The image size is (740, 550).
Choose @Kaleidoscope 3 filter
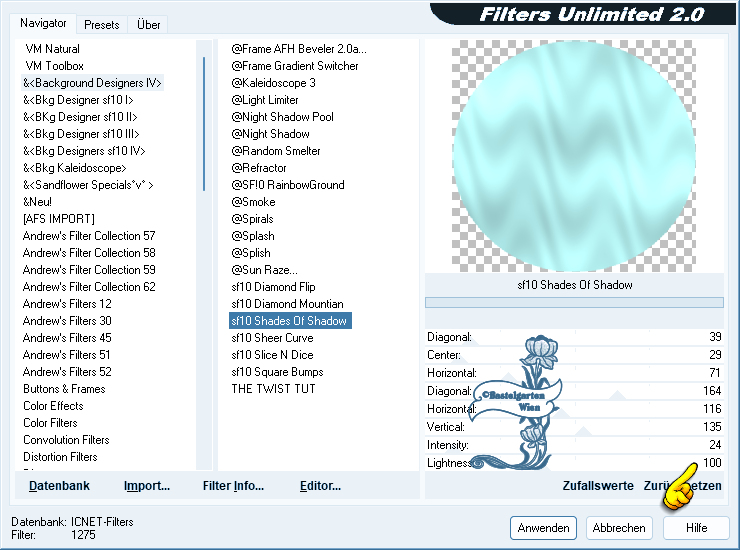(x=273, y=83)
